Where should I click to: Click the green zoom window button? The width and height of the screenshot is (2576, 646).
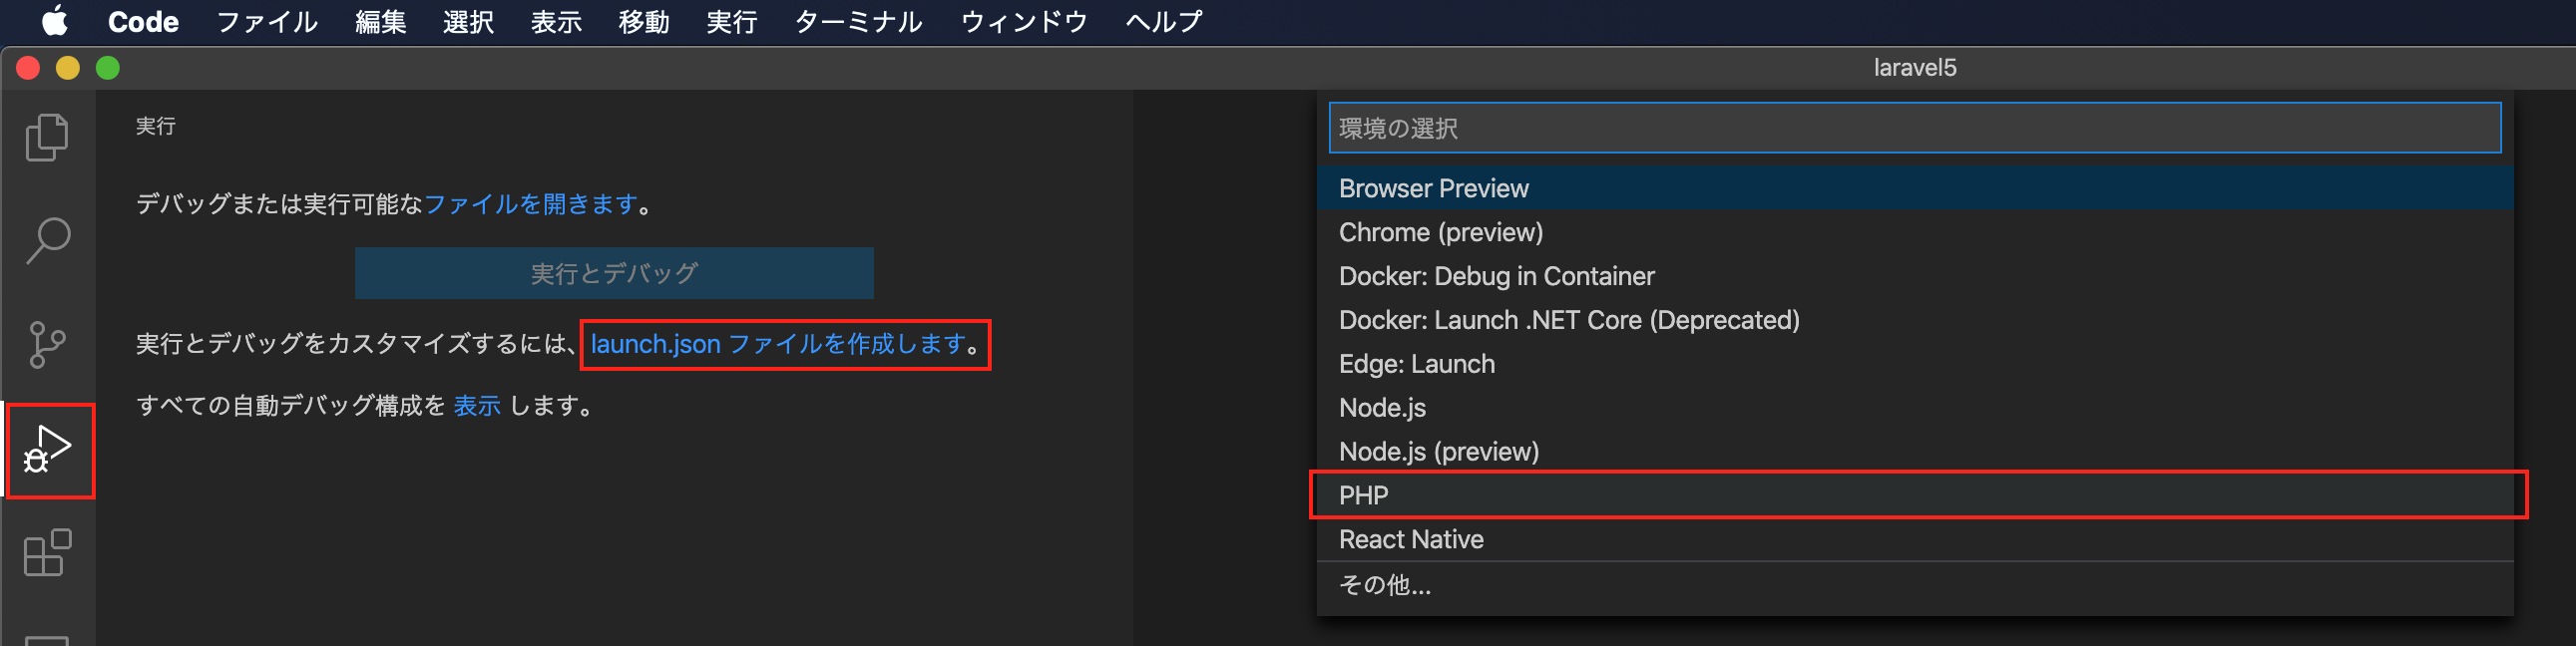(x=108, y=68)
